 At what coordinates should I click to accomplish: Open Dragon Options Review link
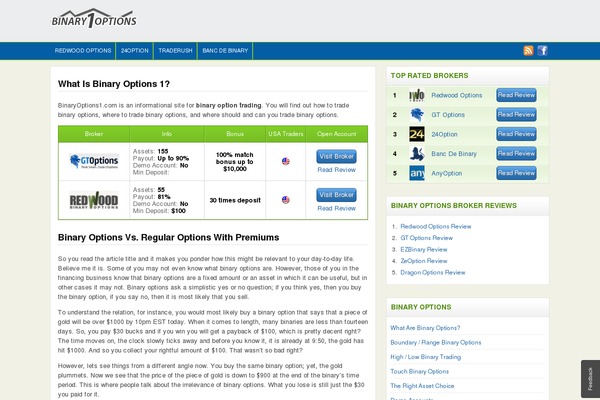coord(433,273)
